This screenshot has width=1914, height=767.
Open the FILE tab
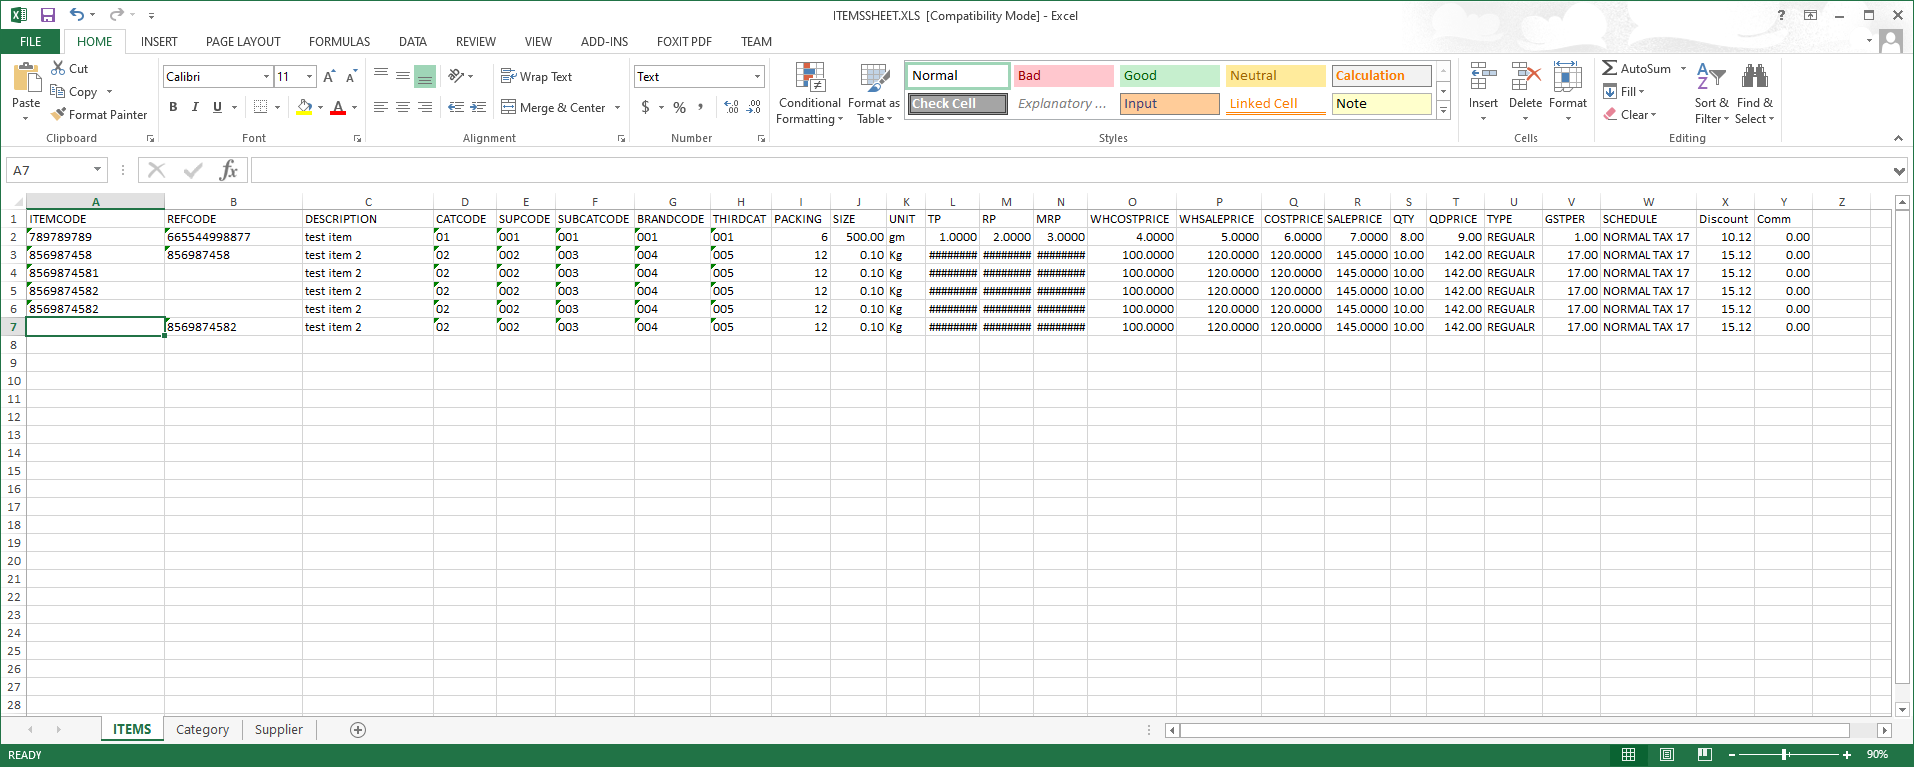[31, 42]
